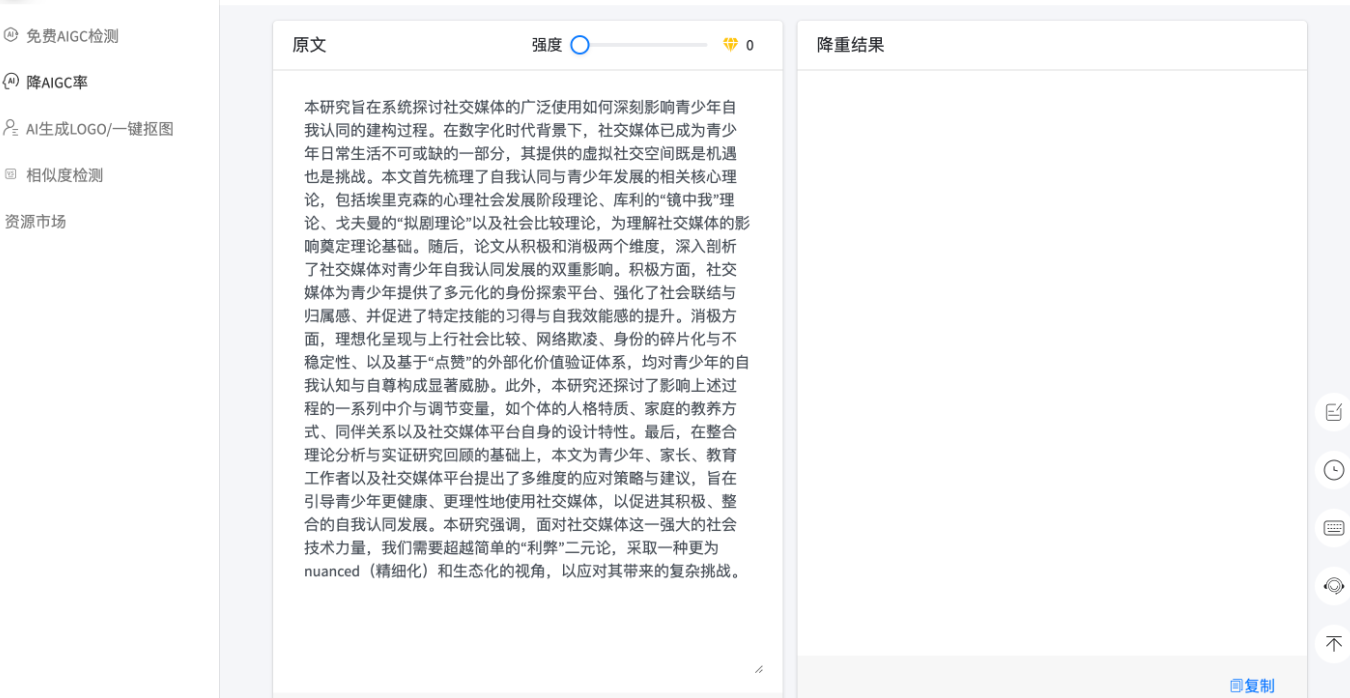
Task: Click the copy icon next to 复制
Action: point(1236,685)
